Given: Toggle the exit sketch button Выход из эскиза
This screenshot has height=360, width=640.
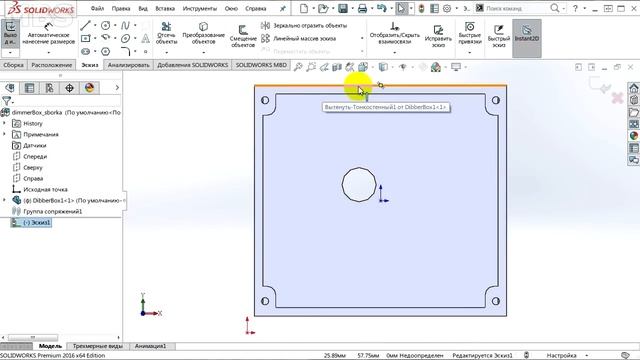Looking at the screenshot, I should [x=10, y=33].
